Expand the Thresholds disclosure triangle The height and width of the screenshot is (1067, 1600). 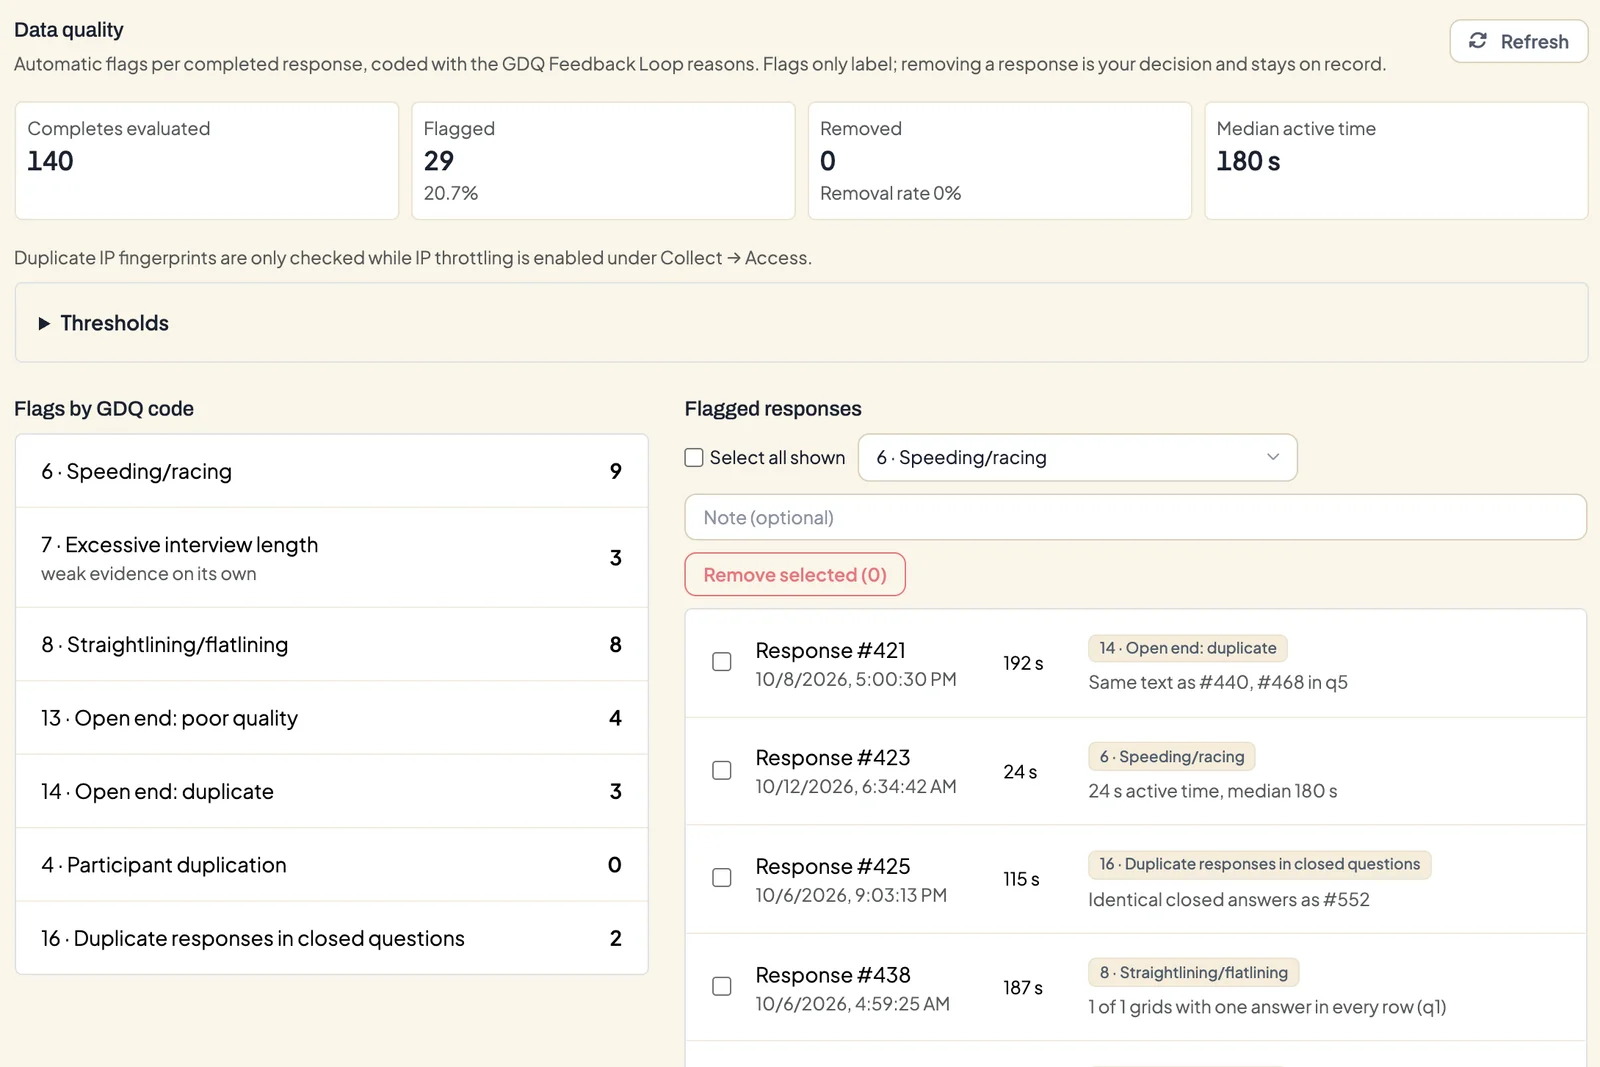pos(44,324)
